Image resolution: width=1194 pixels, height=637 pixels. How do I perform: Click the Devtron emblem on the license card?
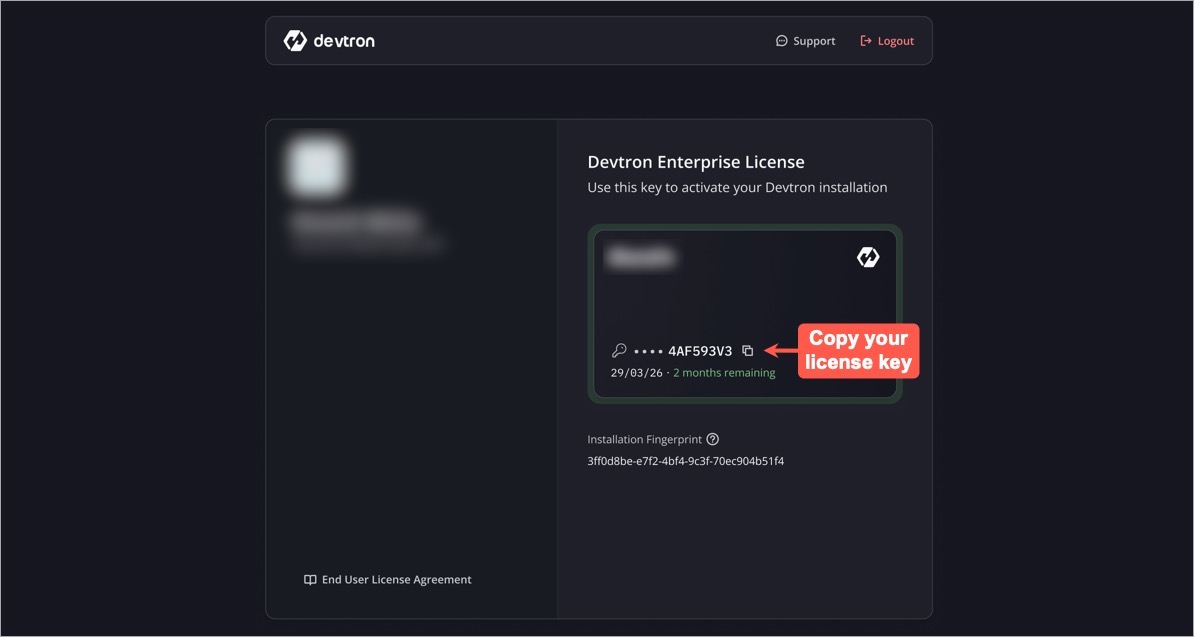point(868,256)
